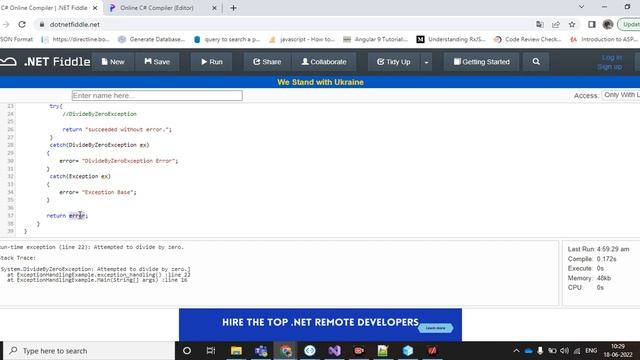Click the Log in link
Image resolution: width=640 pixels, height=360 pixels.
tap(611, 58)
